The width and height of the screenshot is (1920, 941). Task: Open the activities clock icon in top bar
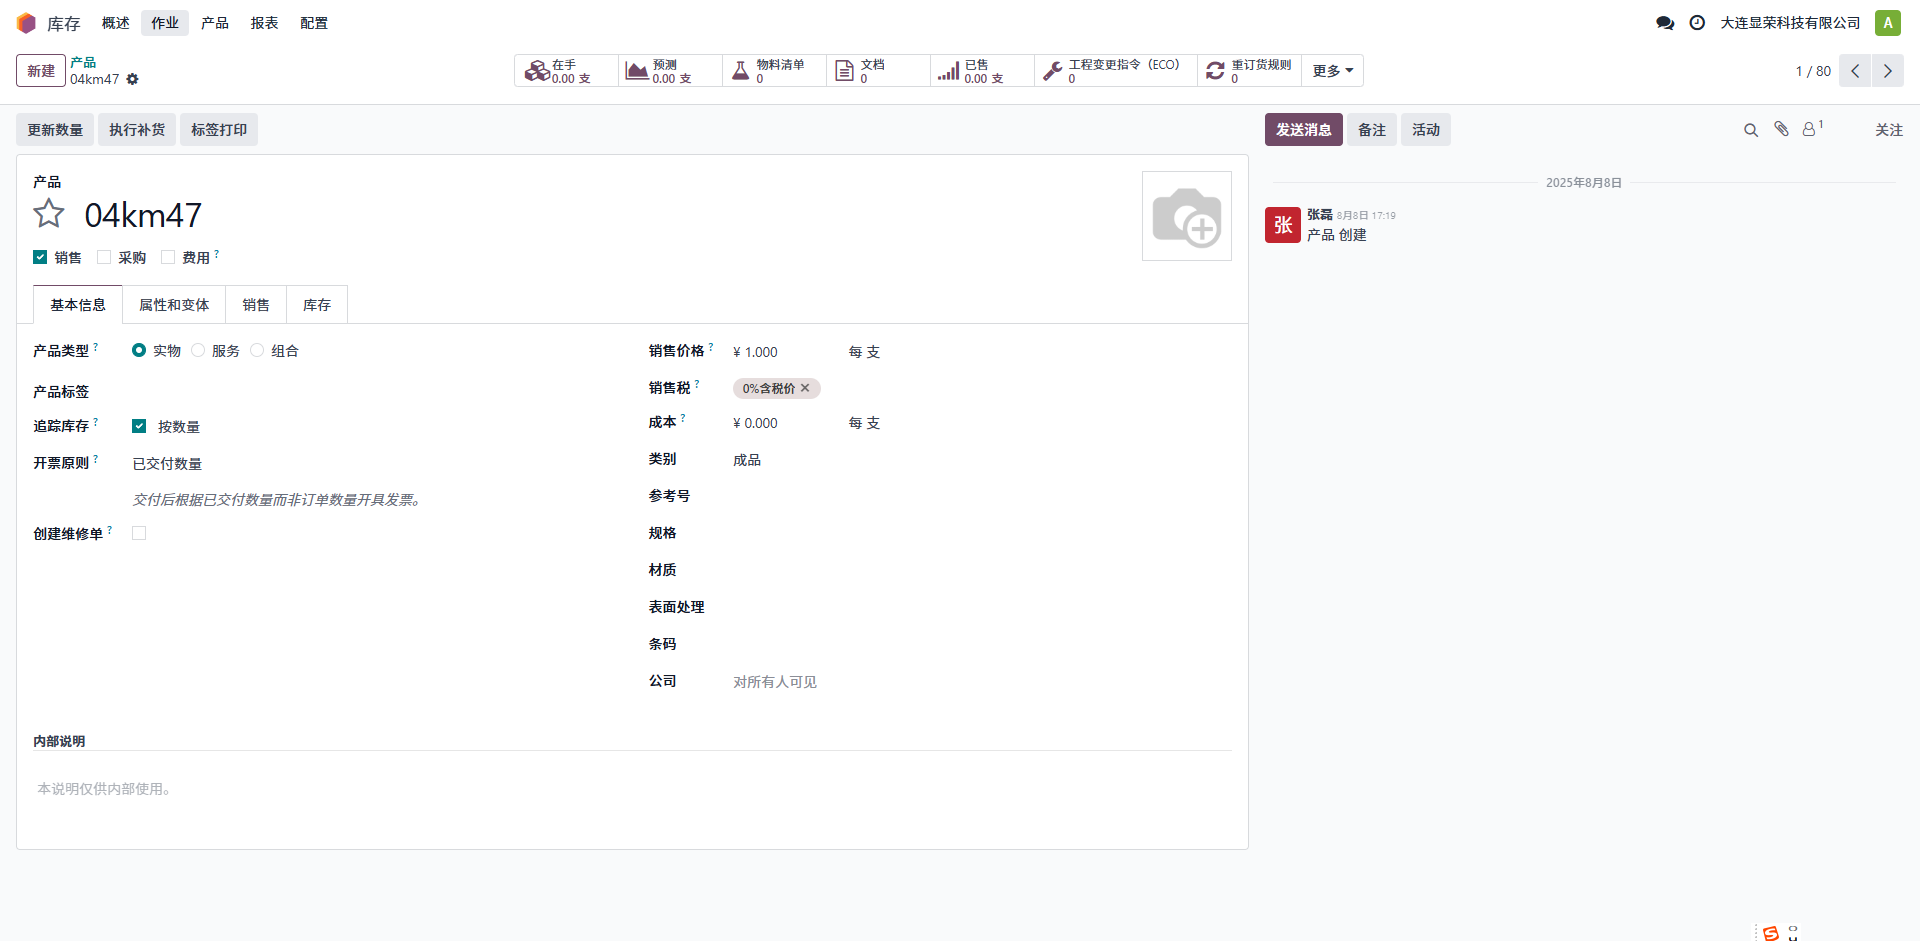1697,23
